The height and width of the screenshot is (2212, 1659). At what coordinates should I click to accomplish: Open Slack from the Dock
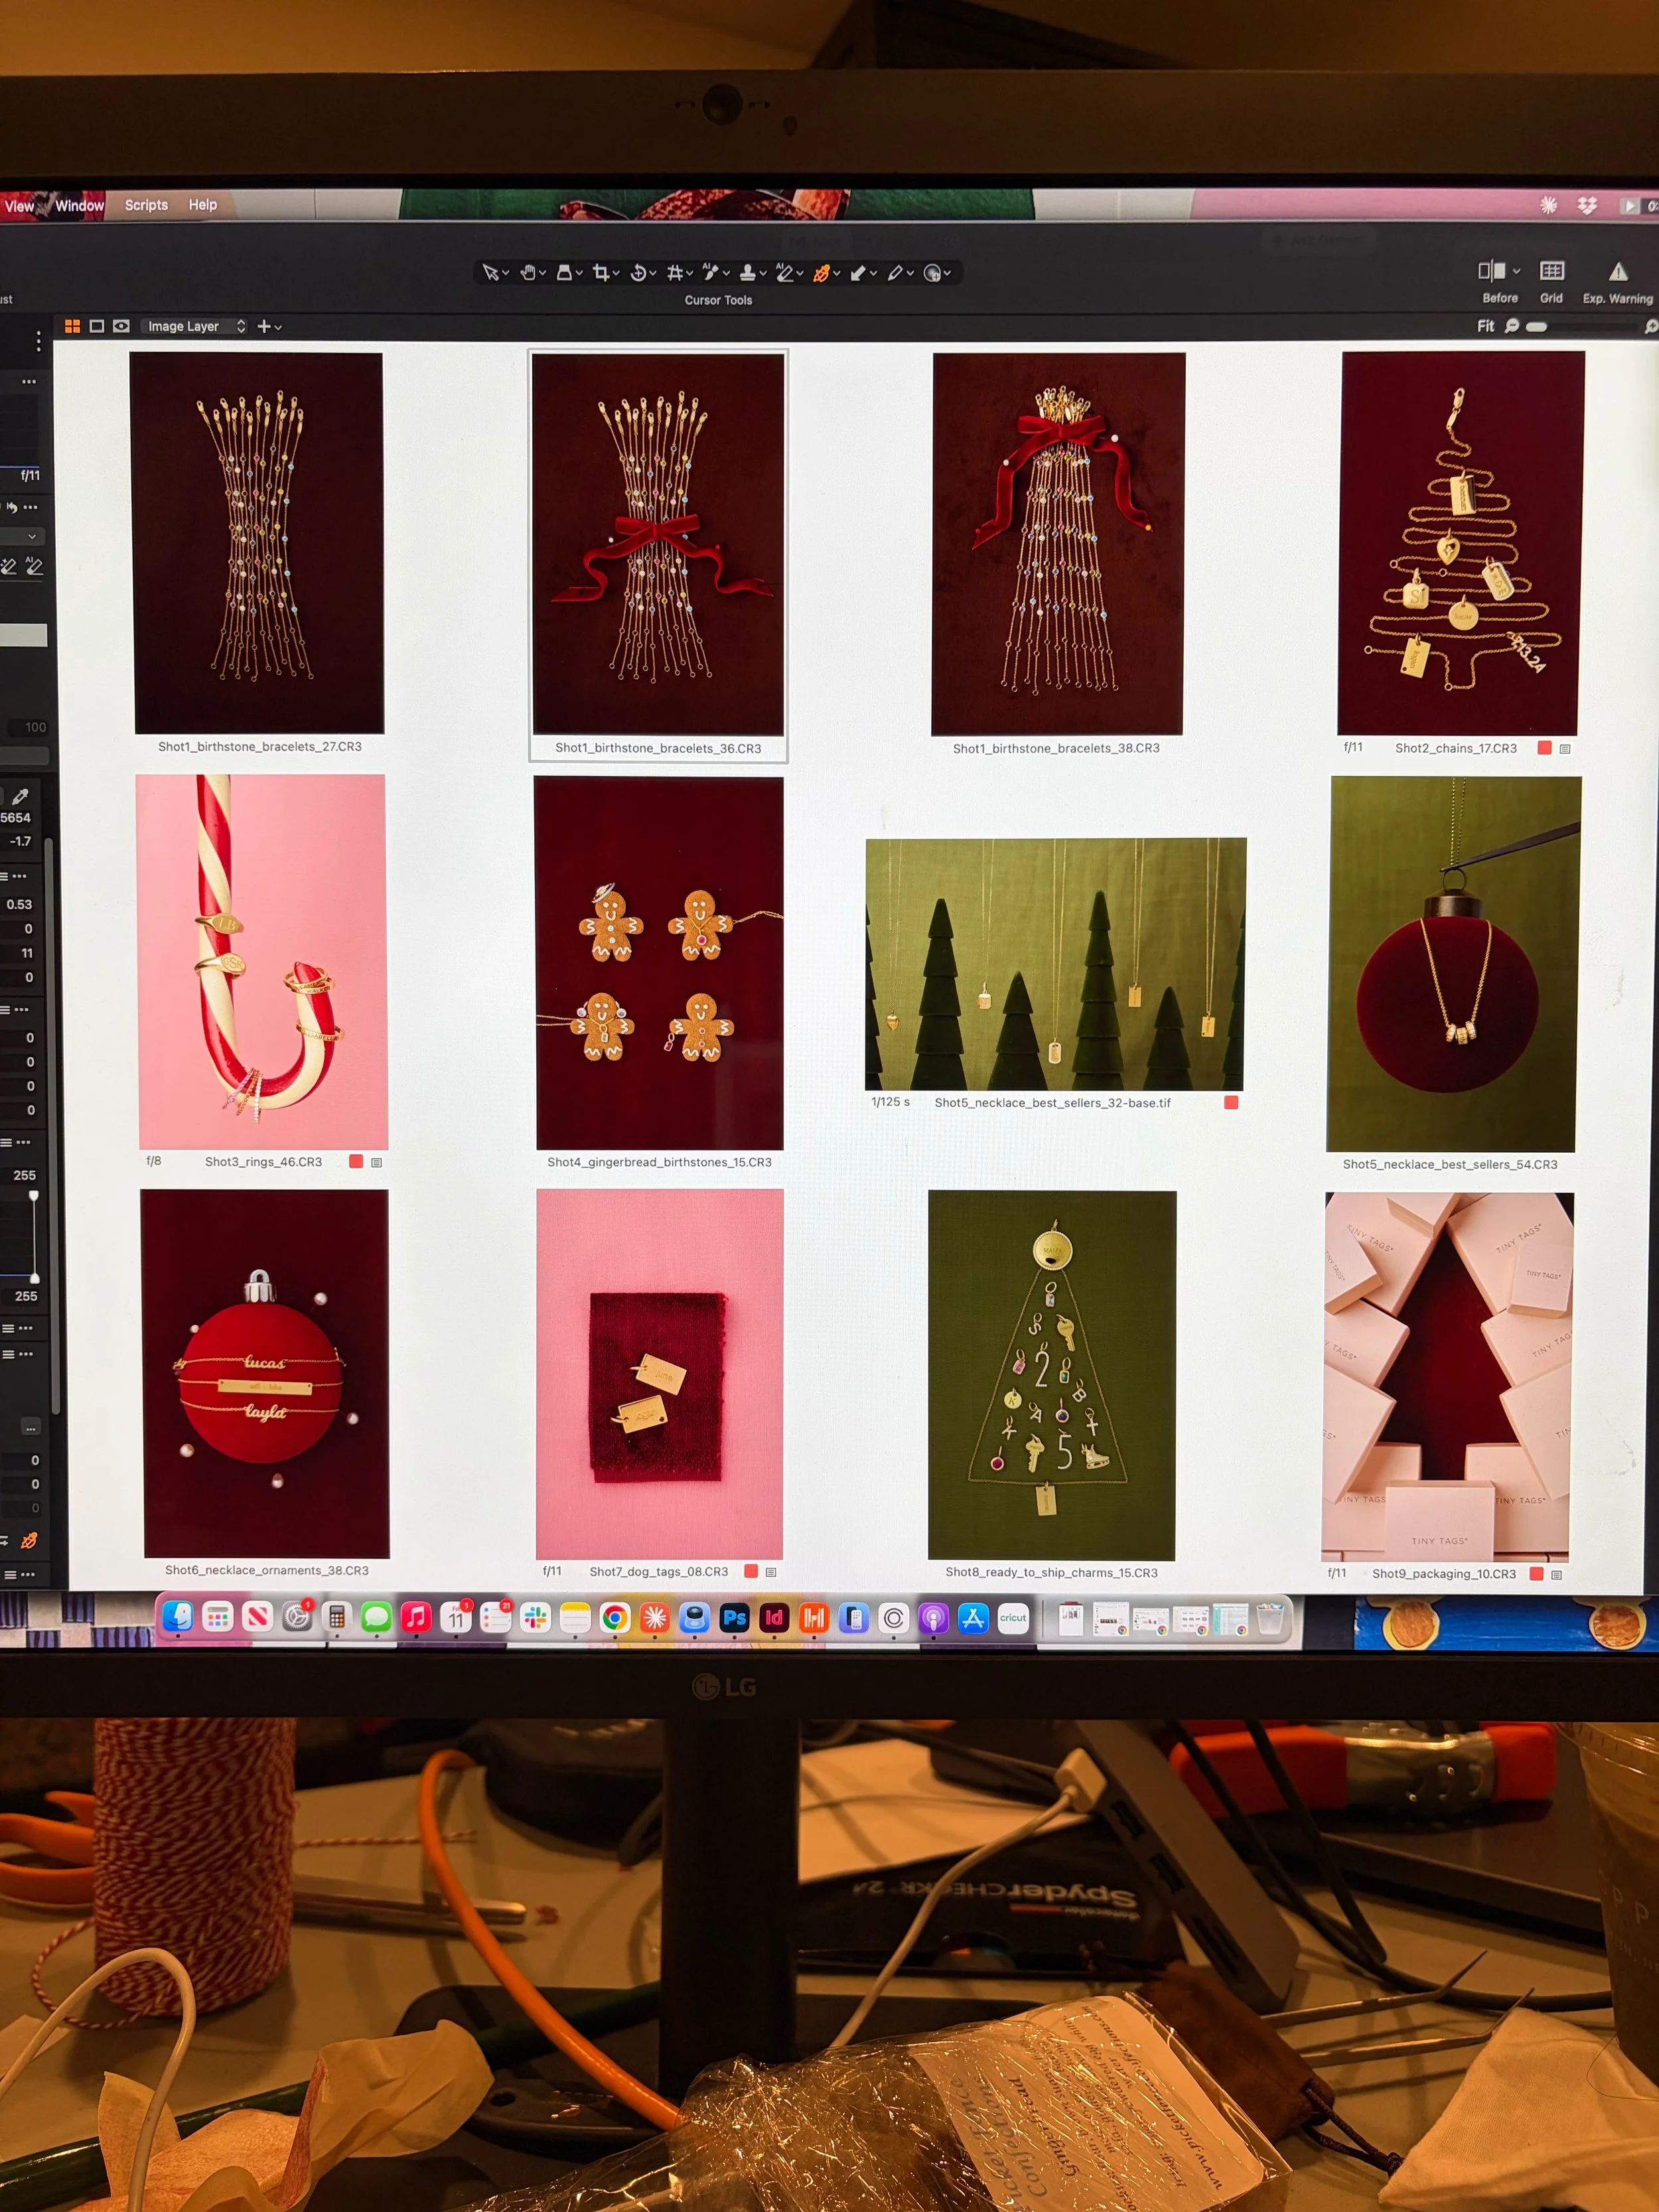tap(536, 1618)
